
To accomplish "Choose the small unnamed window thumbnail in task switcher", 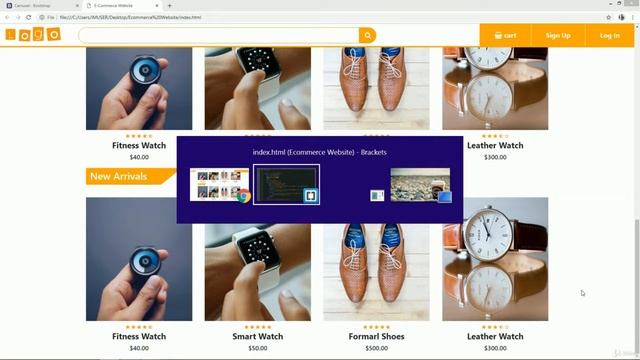I will coord(377,196).
